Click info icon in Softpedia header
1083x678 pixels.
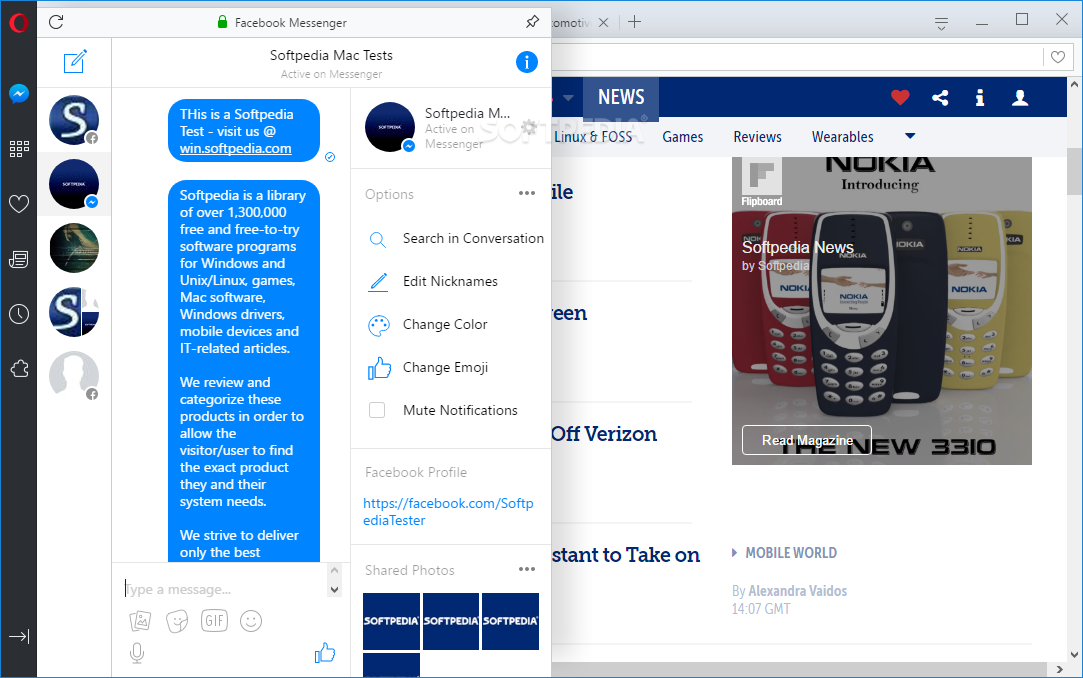point(979,97)
